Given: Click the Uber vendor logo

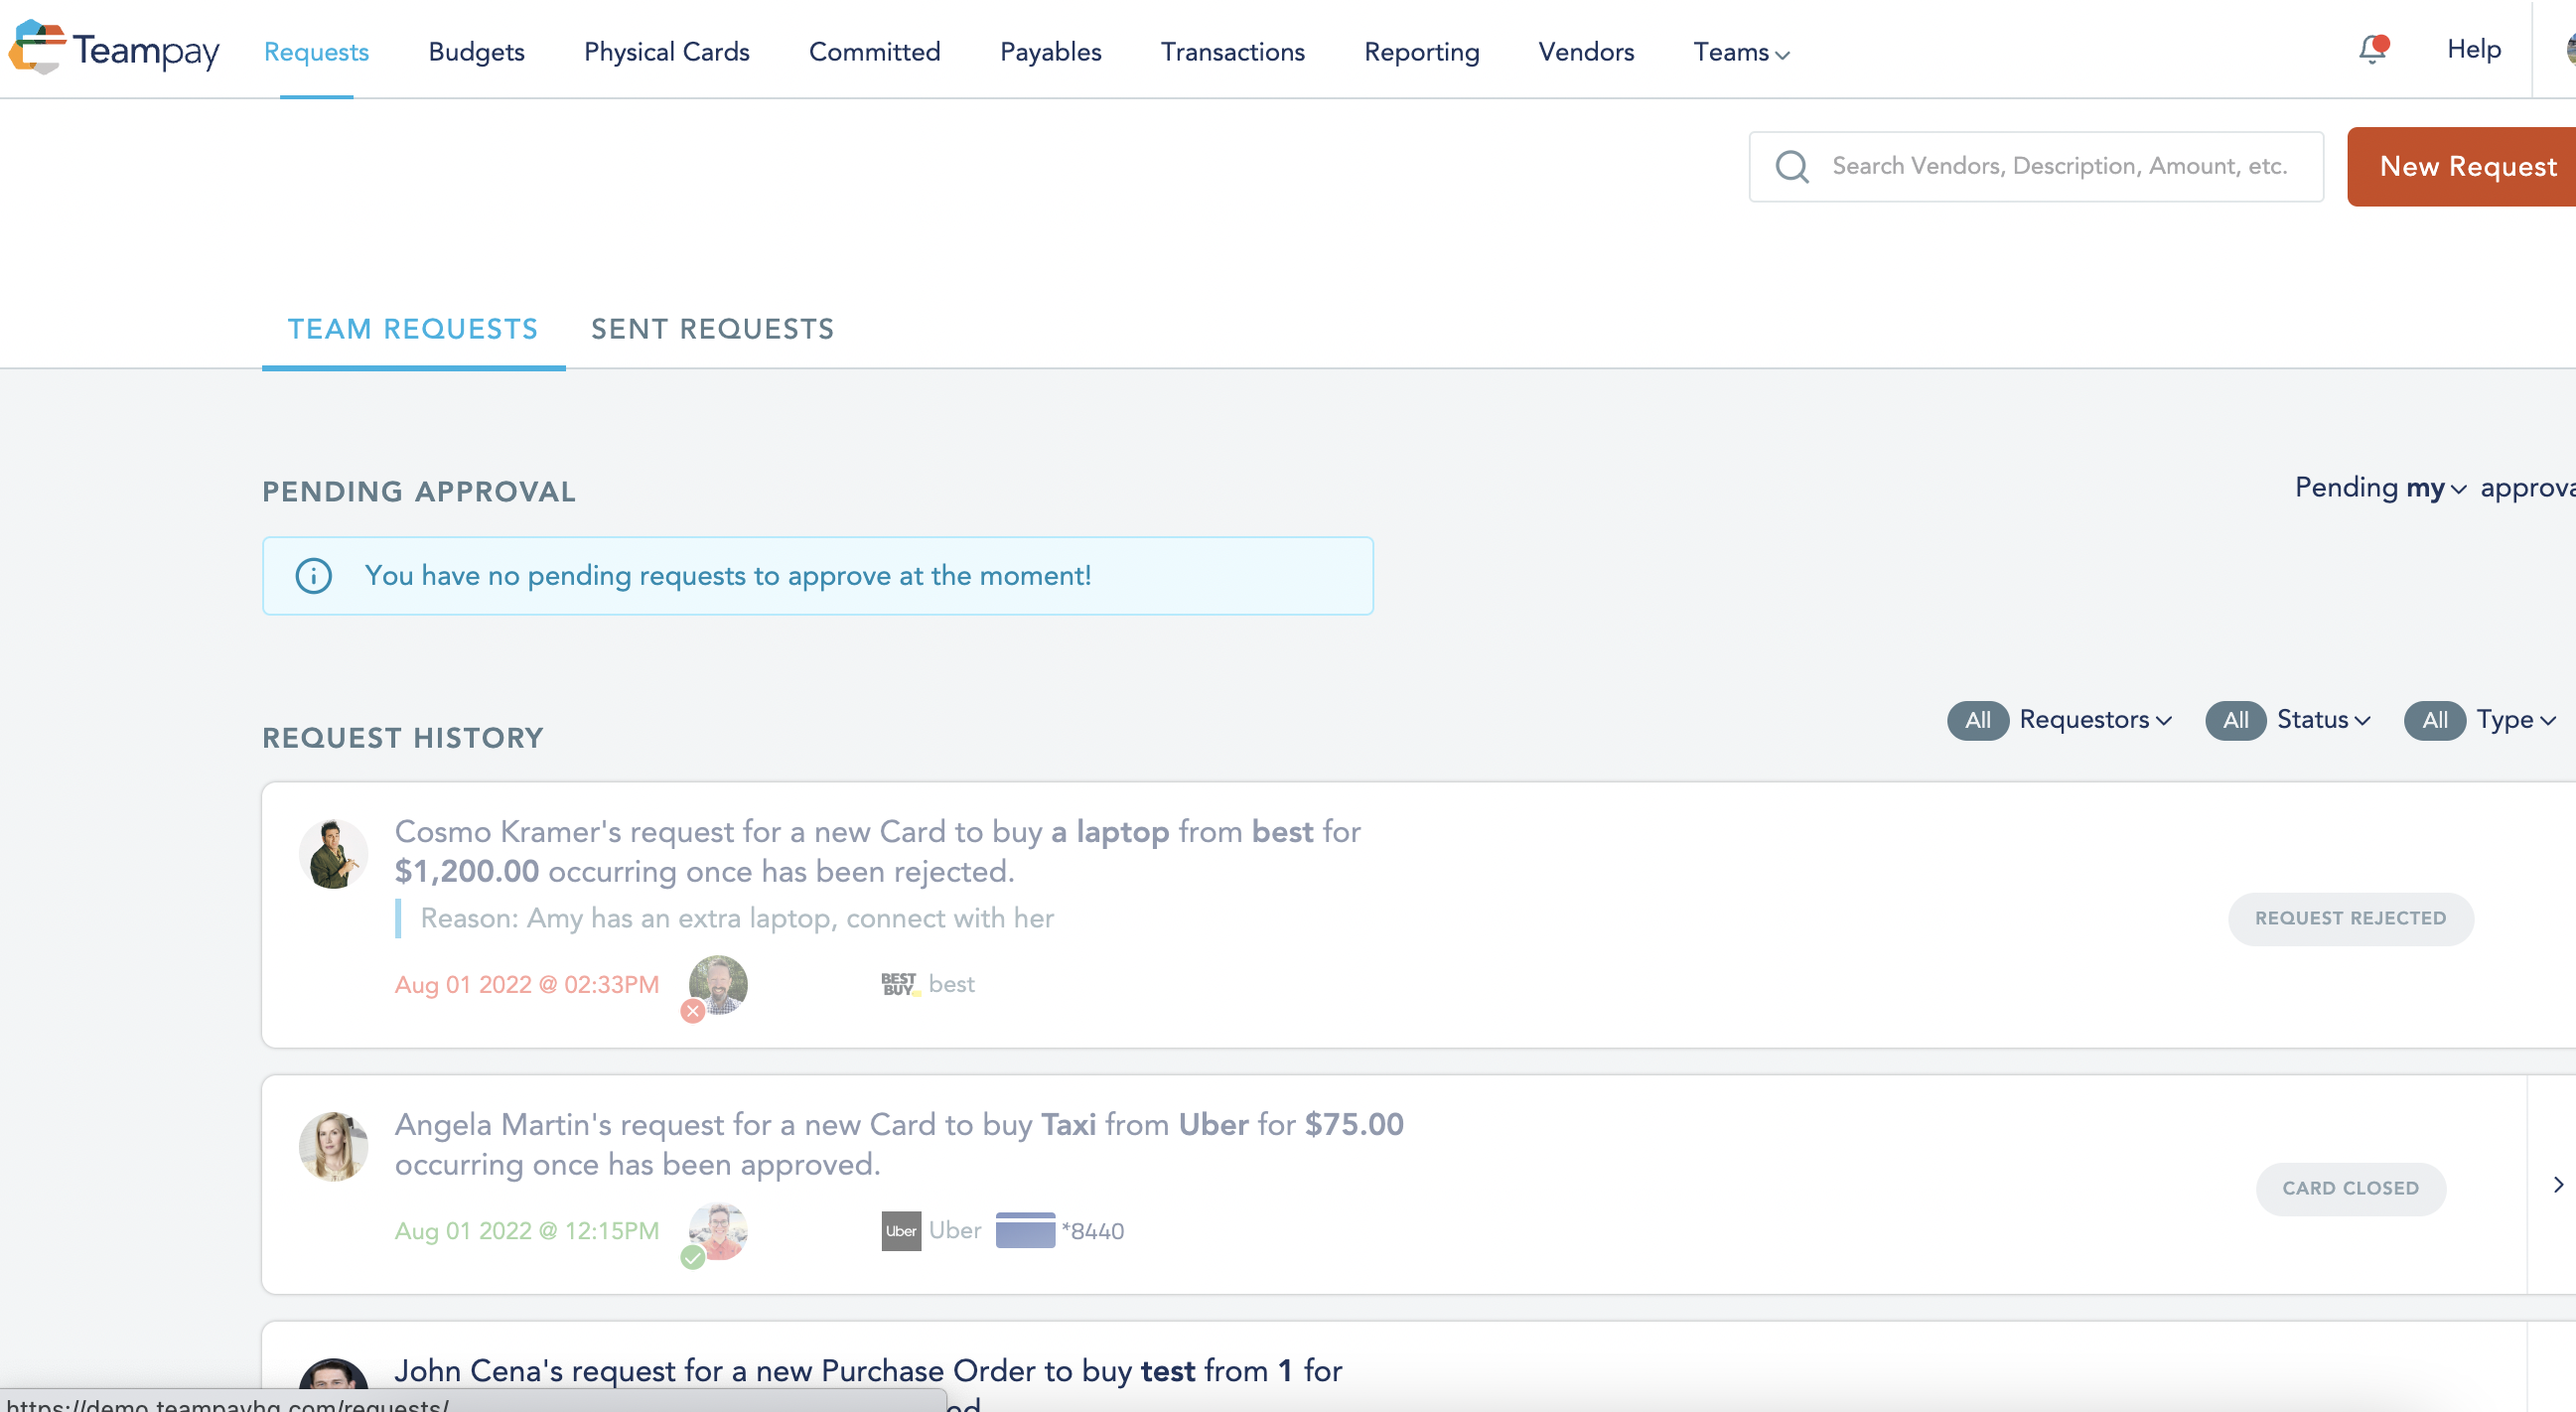Looking at the screenshot, I should pyautogui.click(x=901, y=1231).
